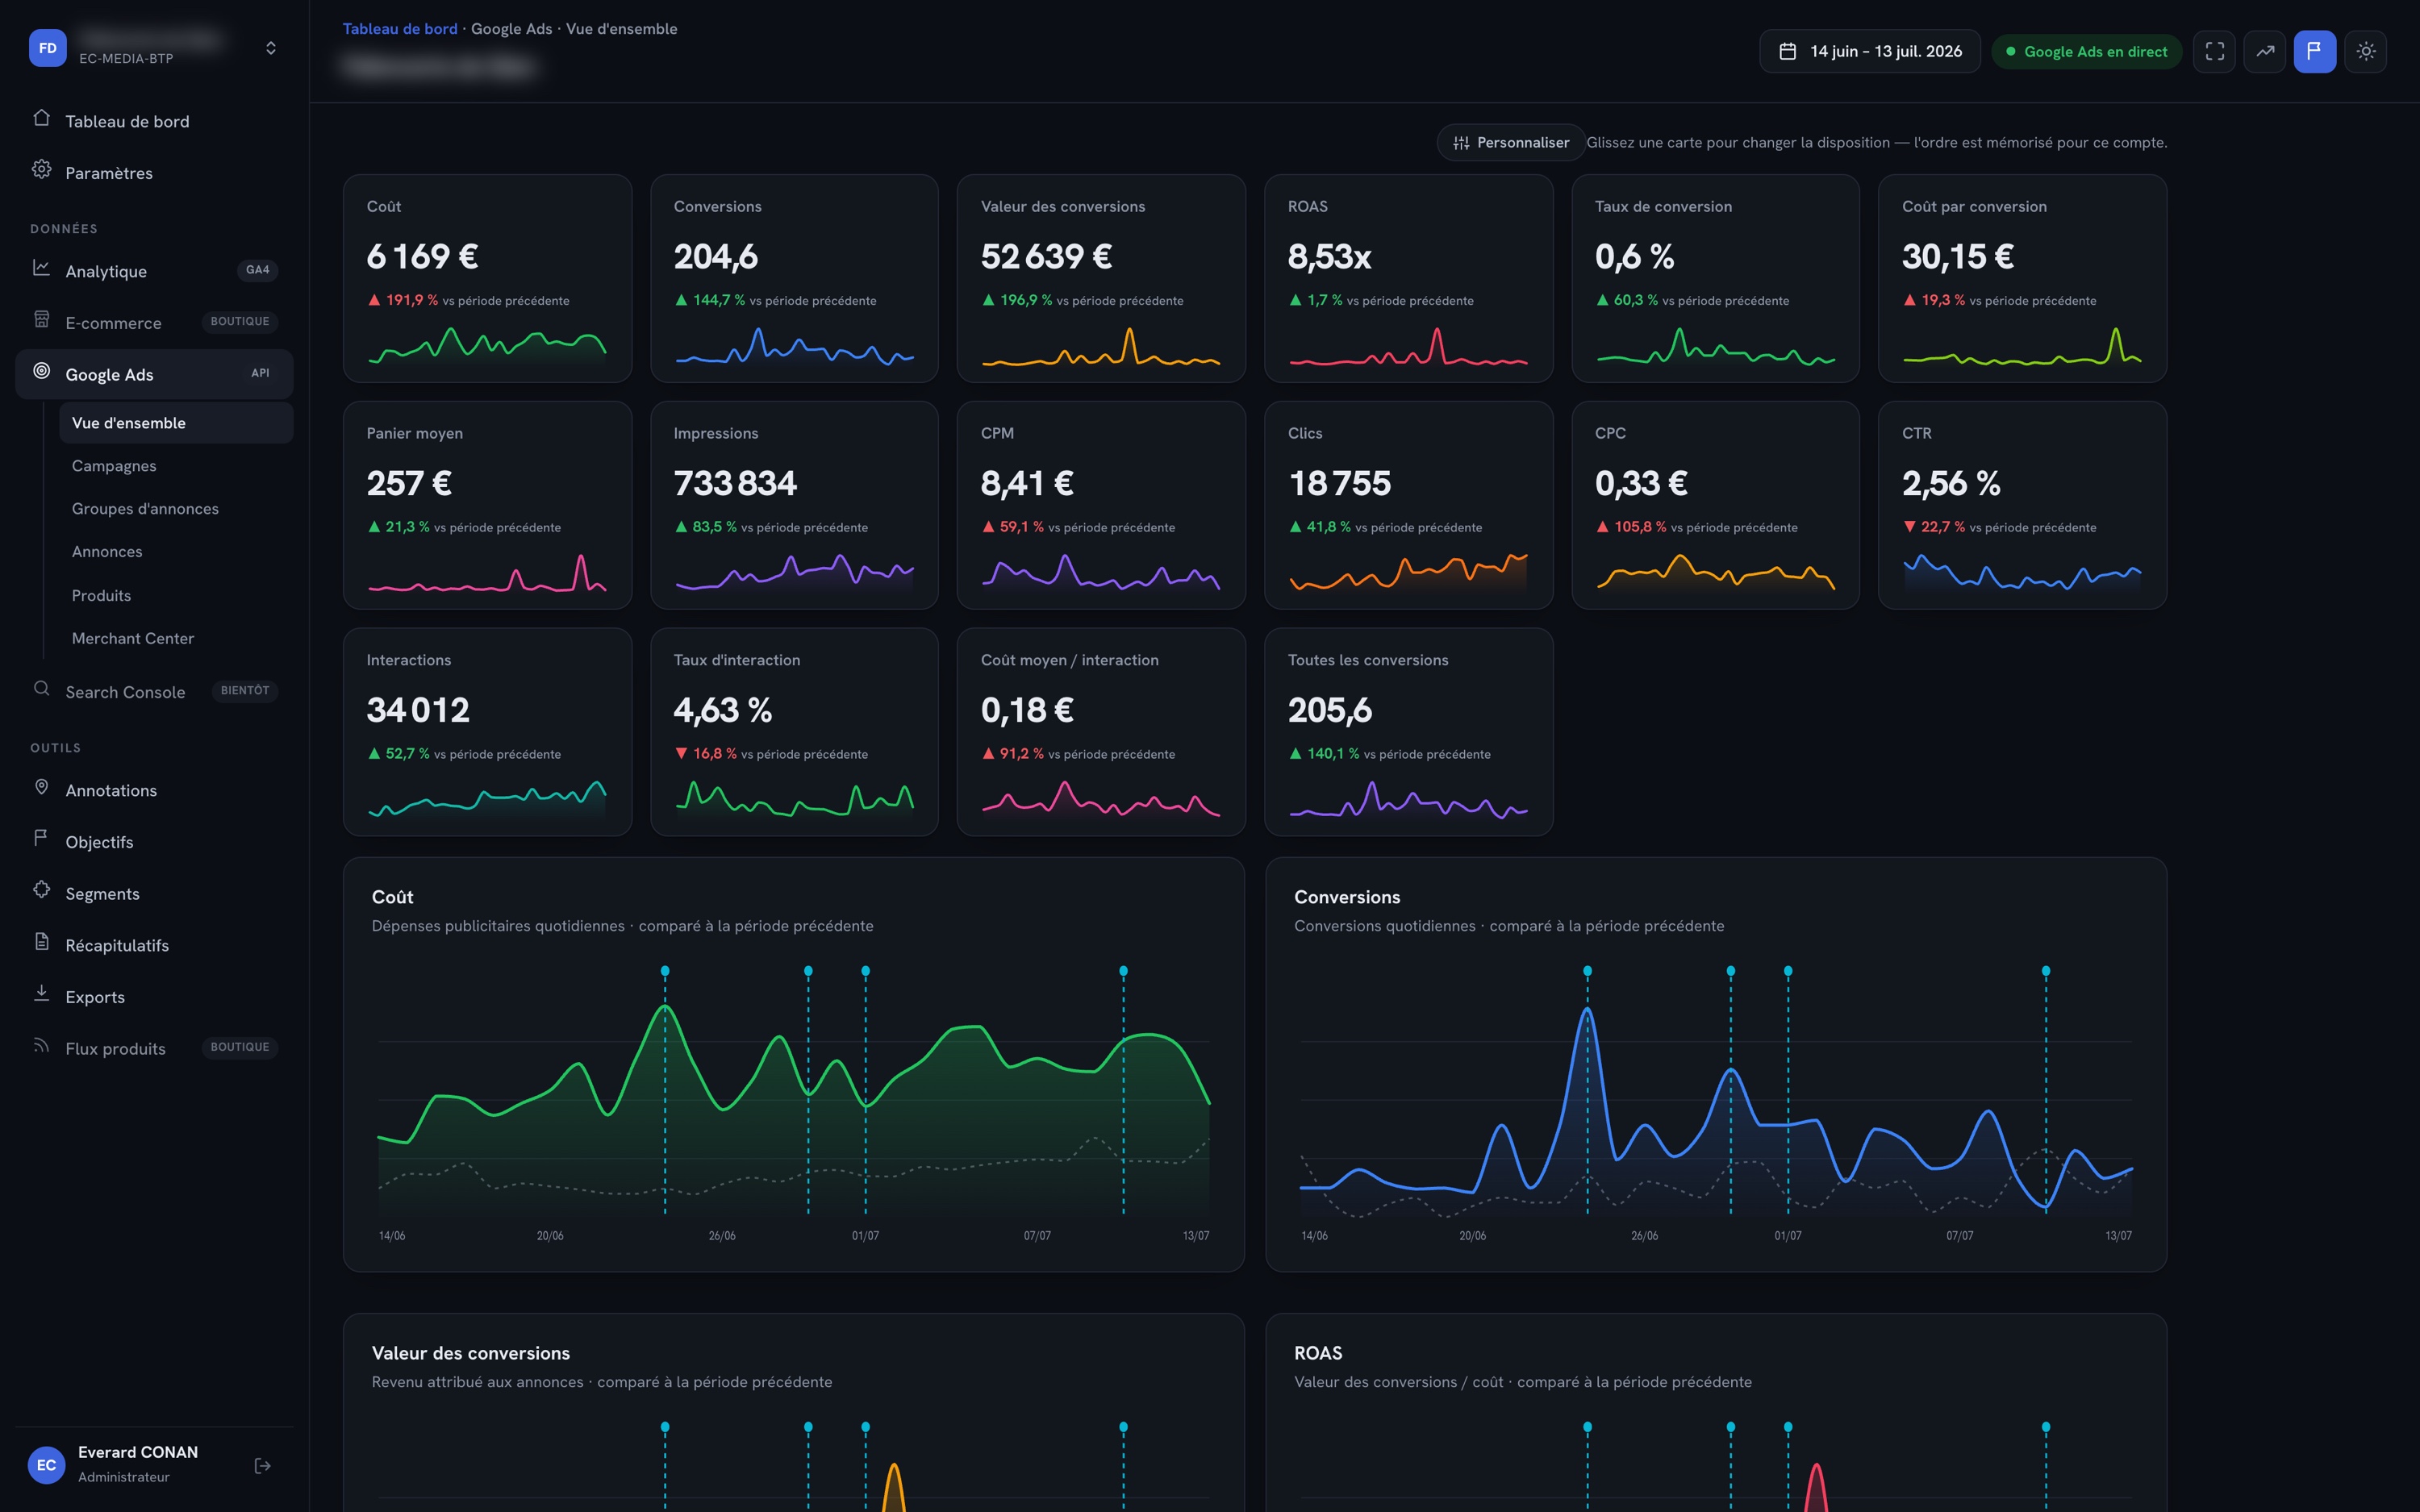Image resolution: width=2420 pixels, height=1512 pixels.
Task: Select the ROAS metric card
Action: (1408, 278)
